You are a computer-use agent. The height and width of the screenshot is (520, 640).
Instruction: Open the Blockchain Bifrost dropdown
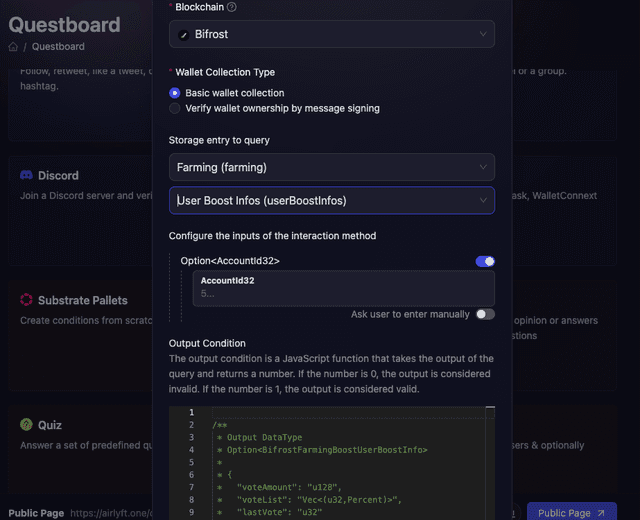coord(331,35)
